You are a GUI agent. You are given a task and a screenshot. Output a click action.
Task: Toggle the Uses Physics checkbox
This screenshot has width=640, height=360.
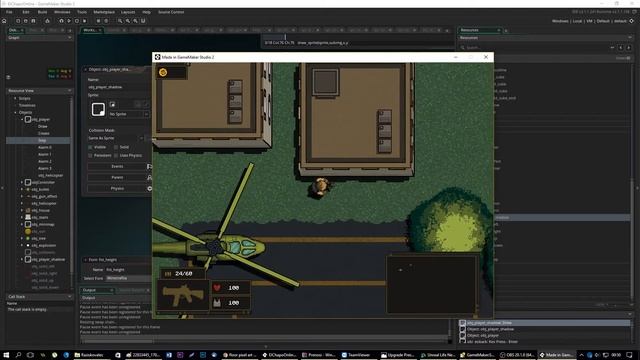pos(116,156)
